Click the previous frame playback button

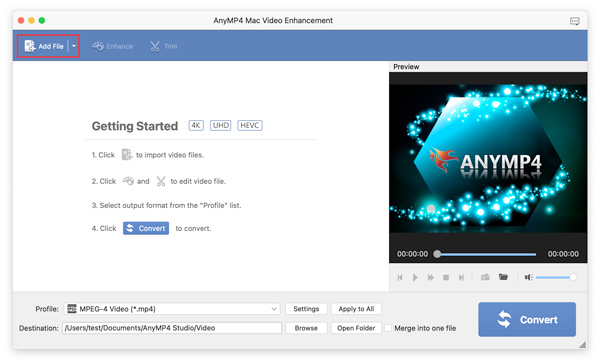pos(400,277)
